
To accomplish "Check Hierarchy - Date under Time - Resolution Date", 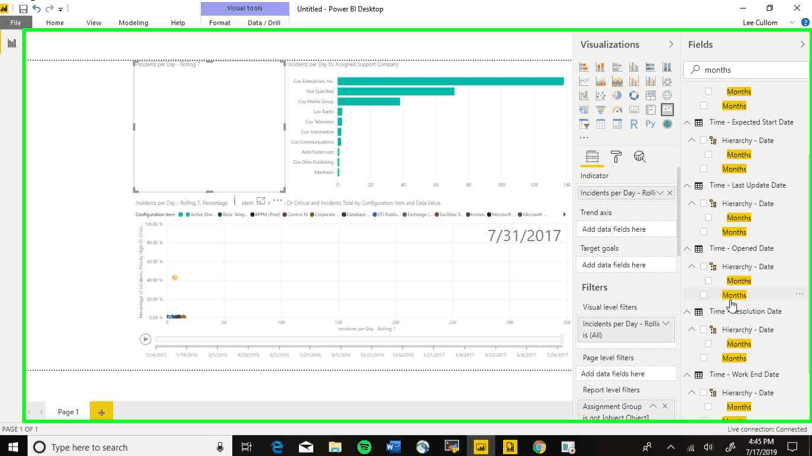I will click(703, 330).
